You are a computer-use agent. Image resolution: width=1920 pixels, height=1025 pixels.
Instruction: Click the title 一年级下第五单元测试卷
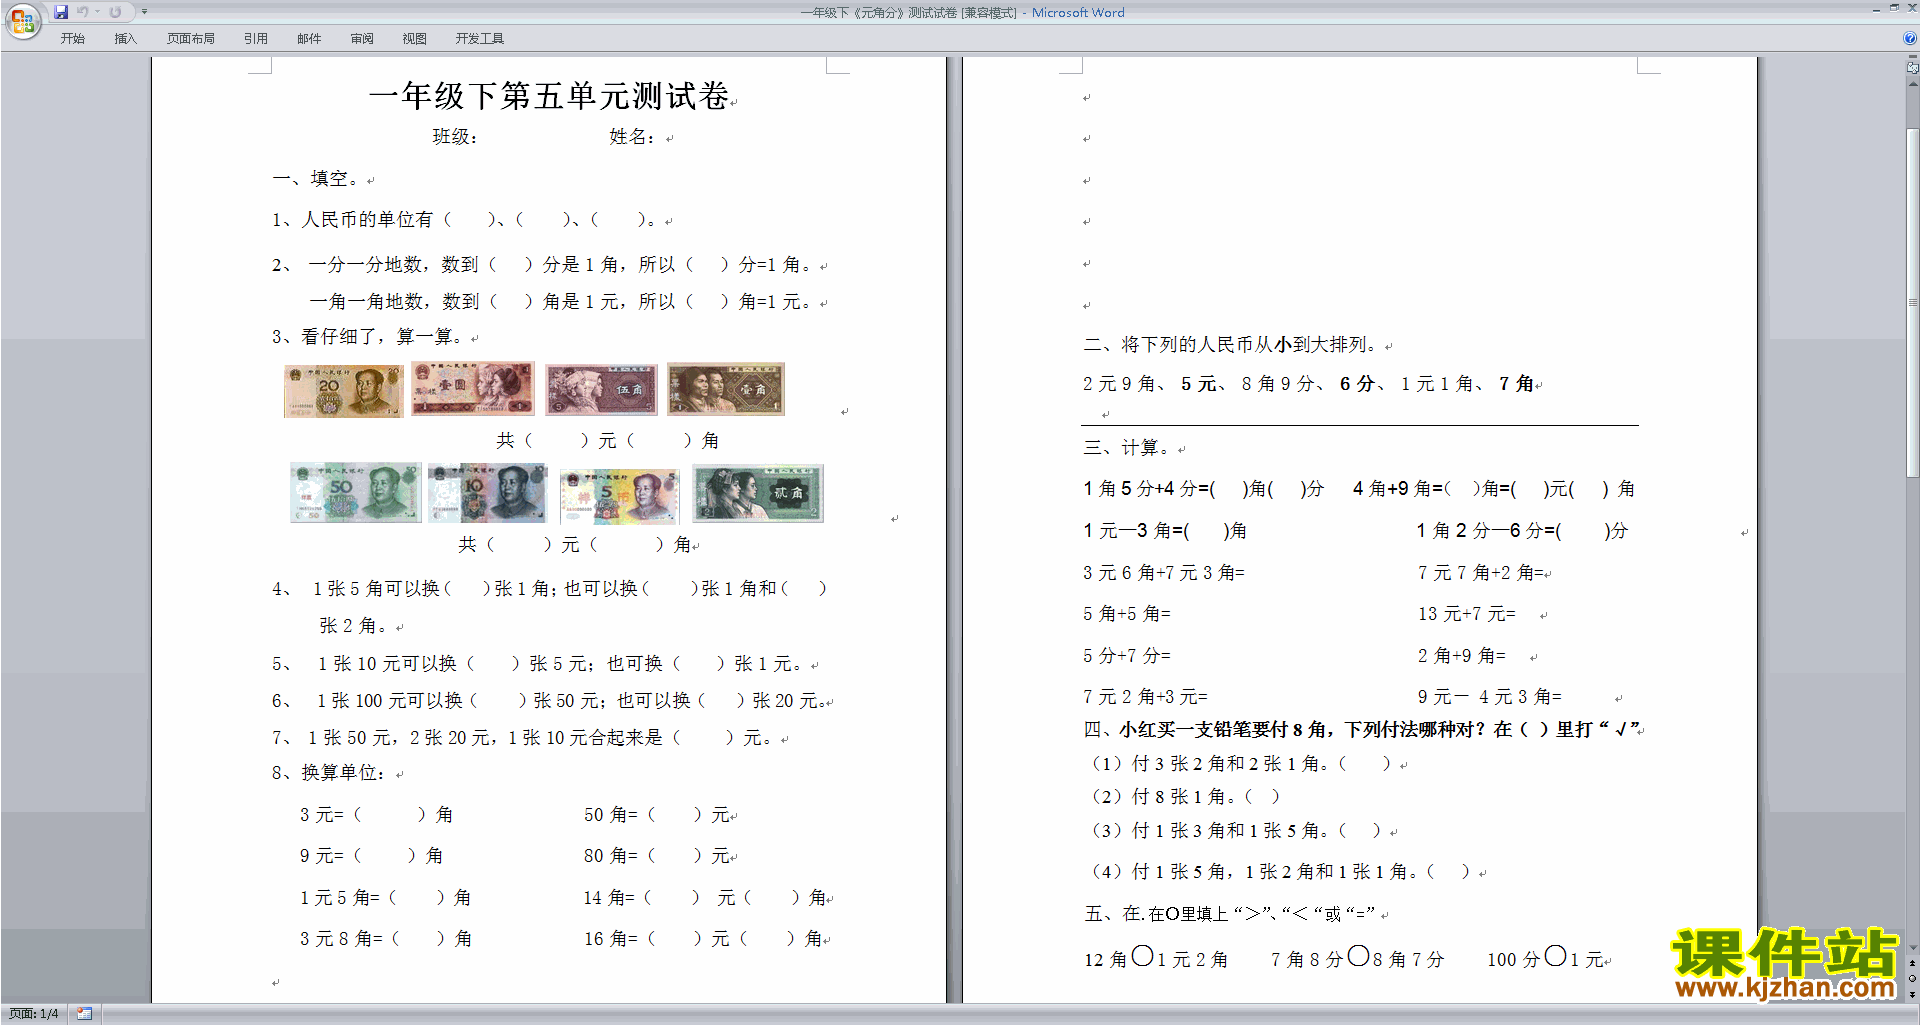point(549,96)
